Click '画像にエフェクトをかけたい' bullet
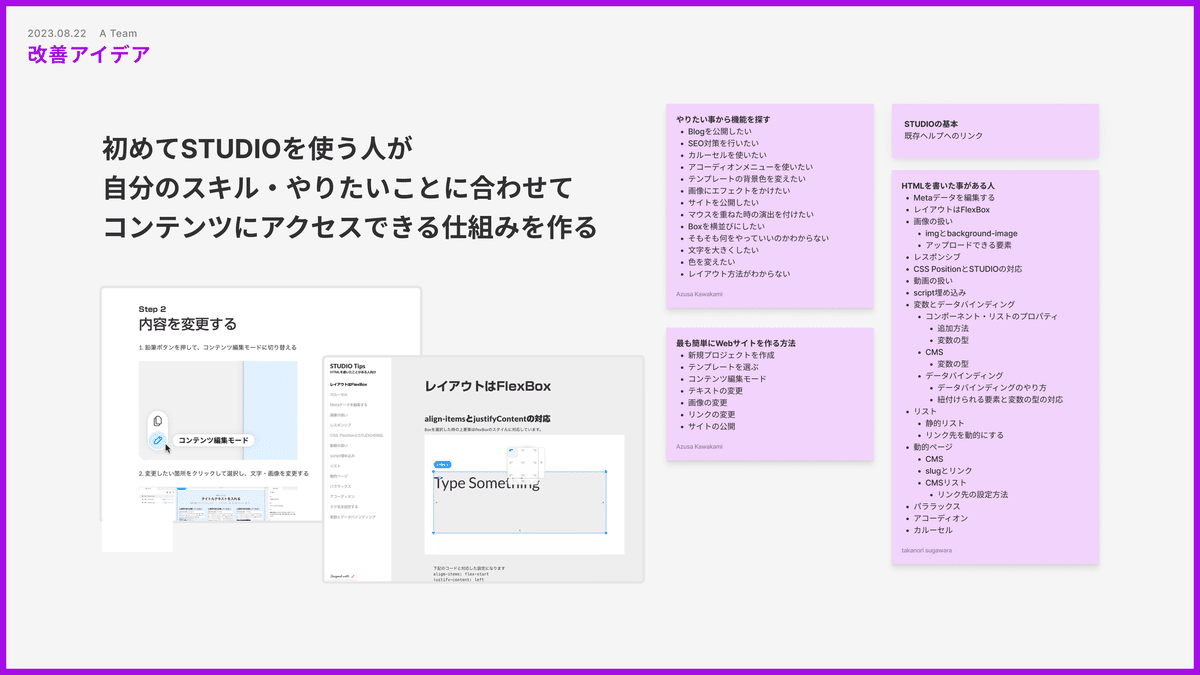Viewport: 1200px width, 675px height. [x=739, y=190]
